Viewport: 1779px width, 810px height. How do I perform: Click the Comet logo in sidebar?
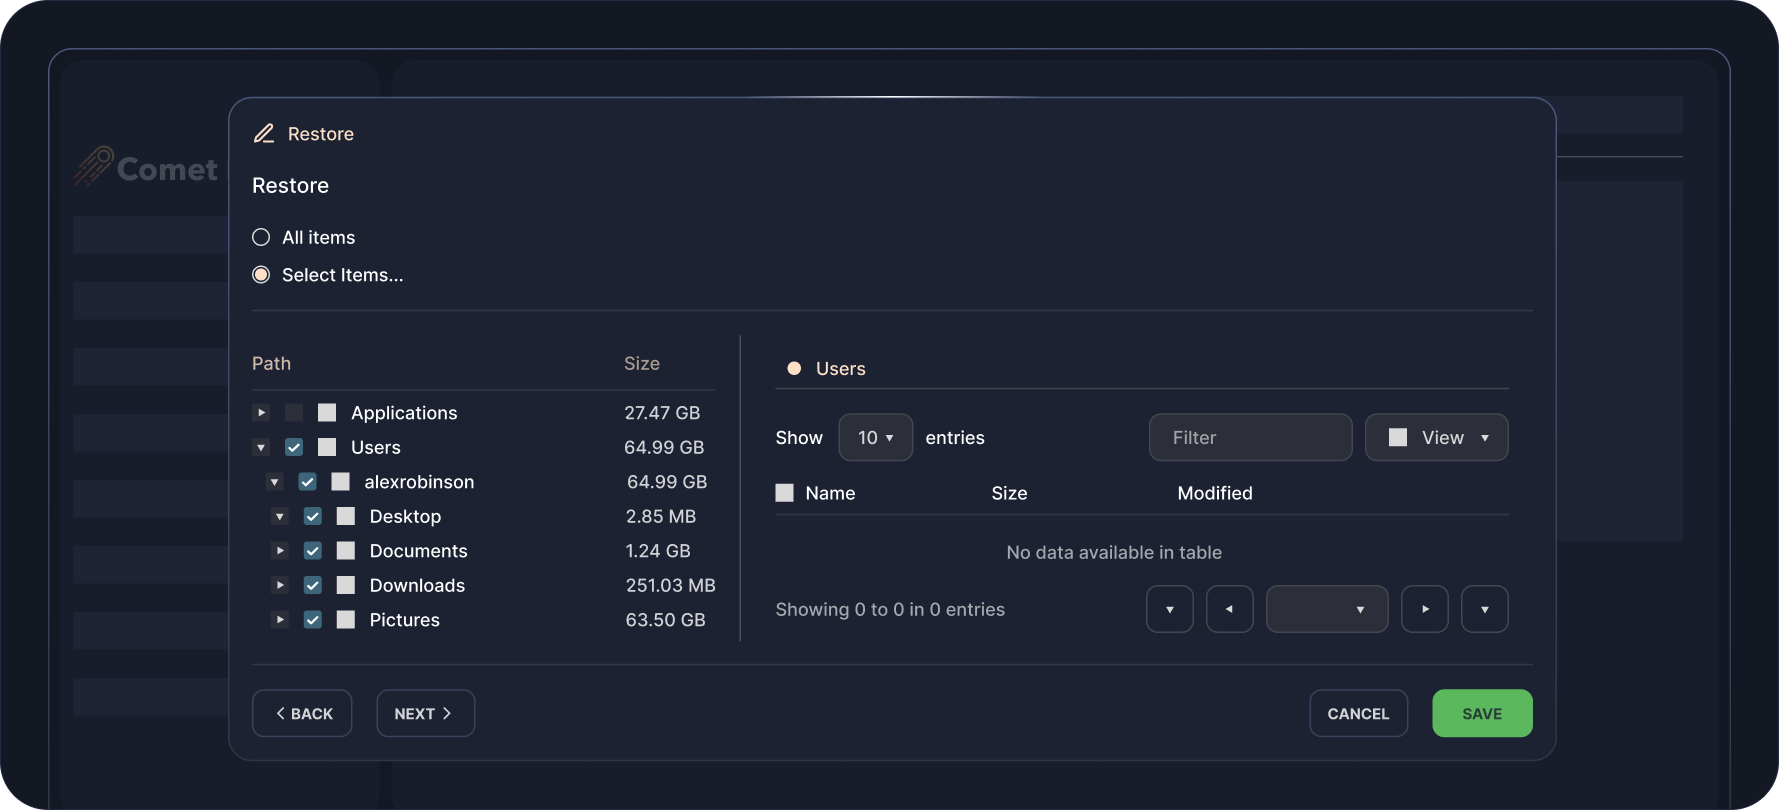pyautogui.click(x=145, y=168)
